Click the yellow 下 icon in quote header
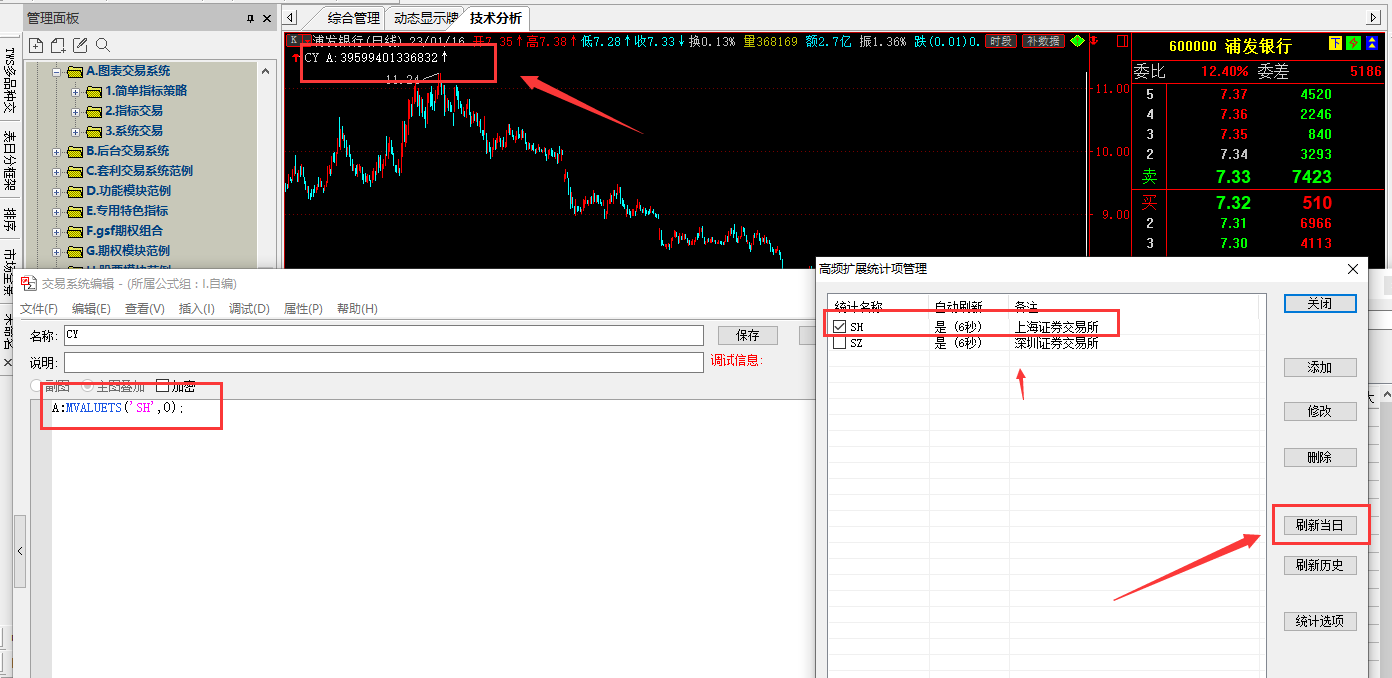Image resolution: width=1392 pixels, height=678 pixels. pos(1335,43)
